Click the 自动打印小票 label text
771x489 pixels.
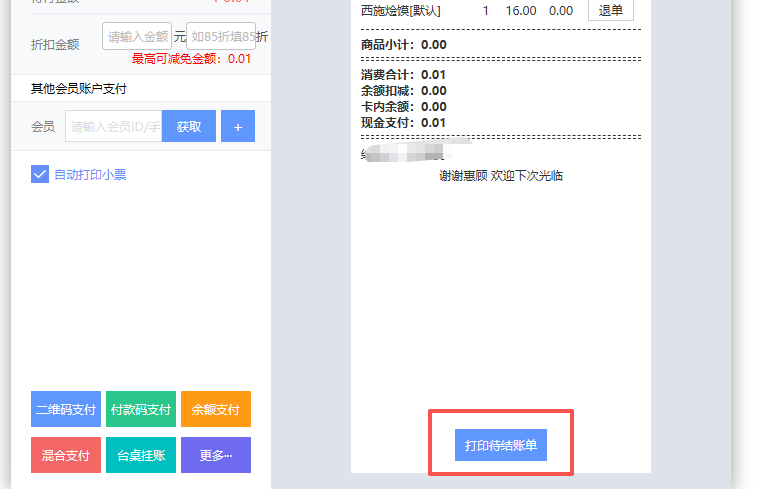pos(90,175)
